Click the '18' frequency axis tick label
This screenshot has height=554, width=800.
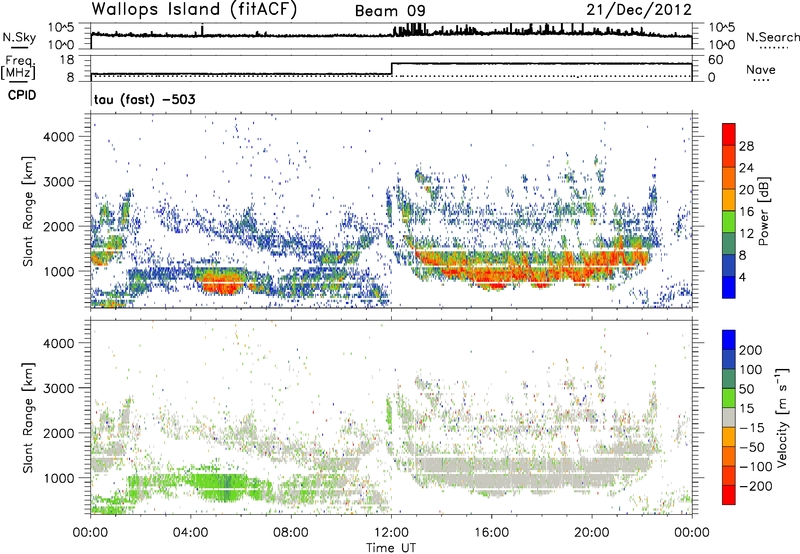coord(67,60)
